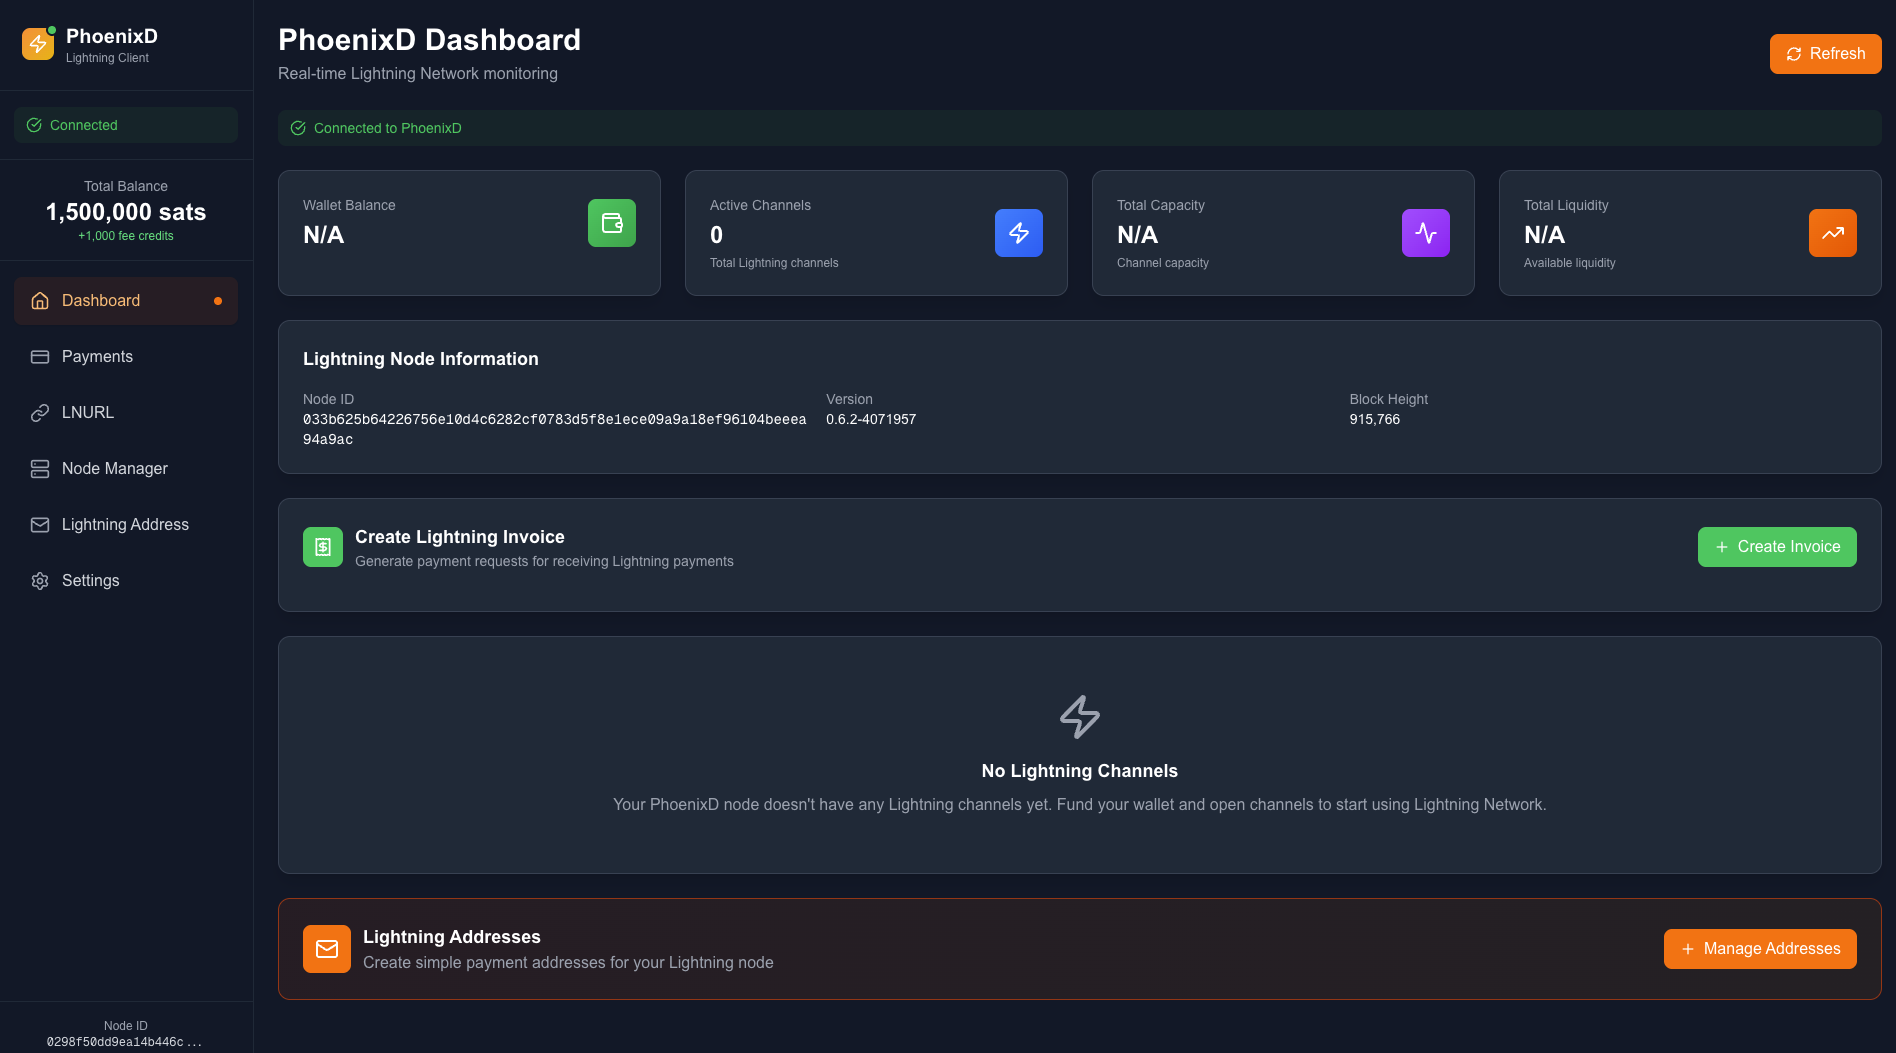This screenshot has width=1896, height=1053.
Task: Click the check icon in Connected to PhoenixD banner
Action: click(298, 128)
